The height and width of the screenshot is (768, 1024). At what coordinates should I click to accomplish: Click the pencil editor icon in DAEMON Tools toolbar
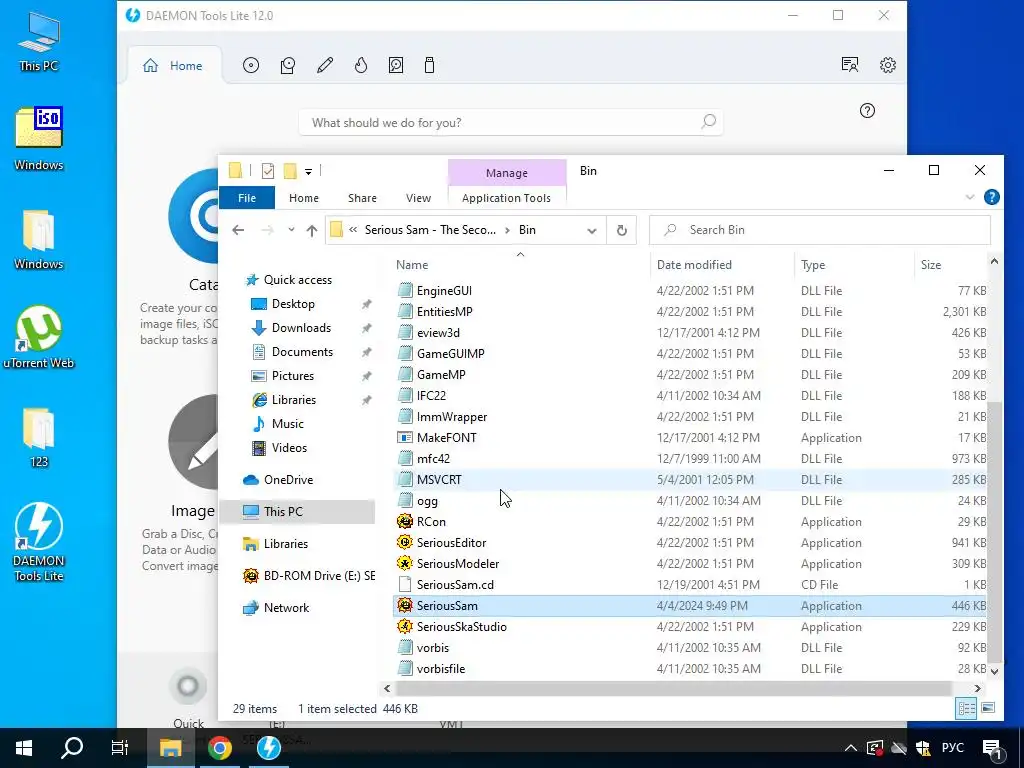(x=325, y=65)
